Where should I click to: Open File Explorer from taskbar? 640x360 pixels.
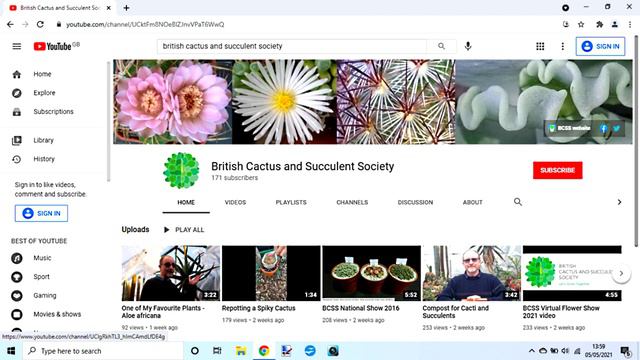(x=241, y=351)
